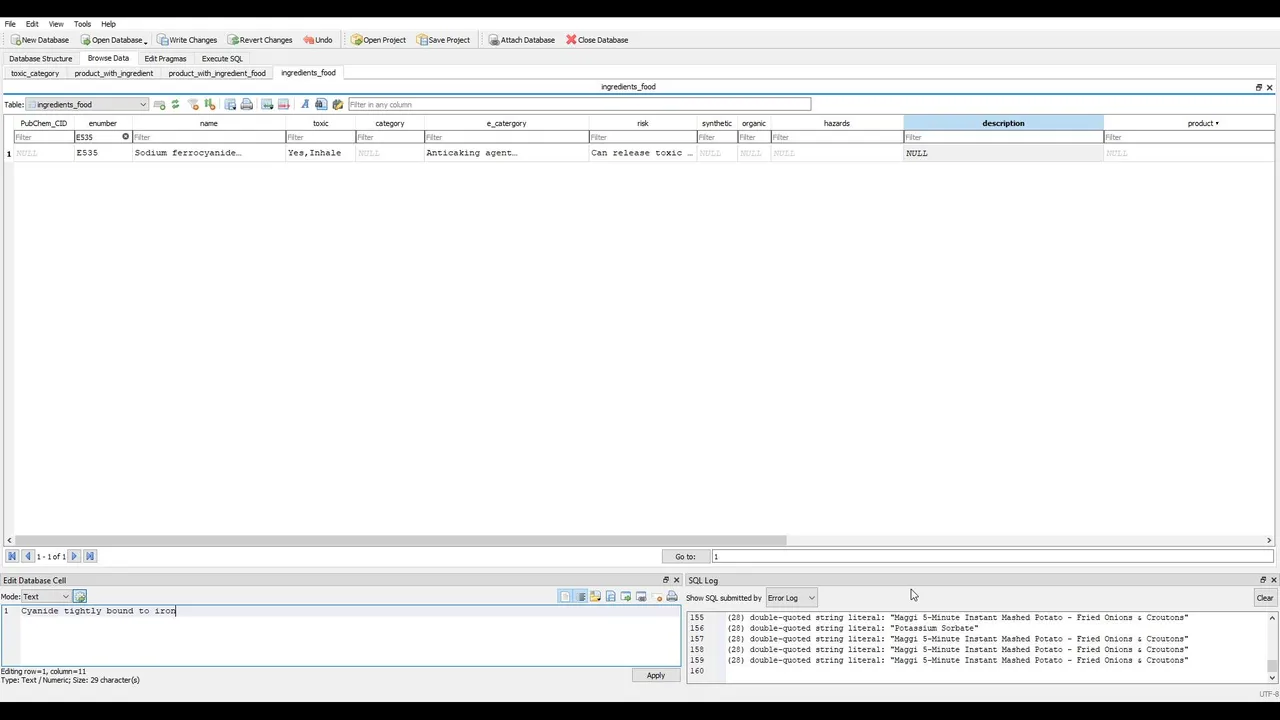The image size is (1280, 720).
Task: Select the product_with_ingredient_food table tab
Action: 217,73
